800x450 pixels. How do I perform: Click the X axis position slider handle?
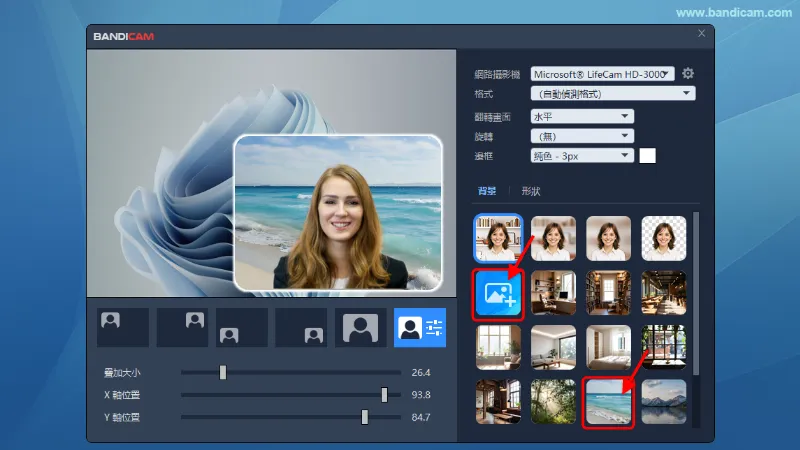384,394
